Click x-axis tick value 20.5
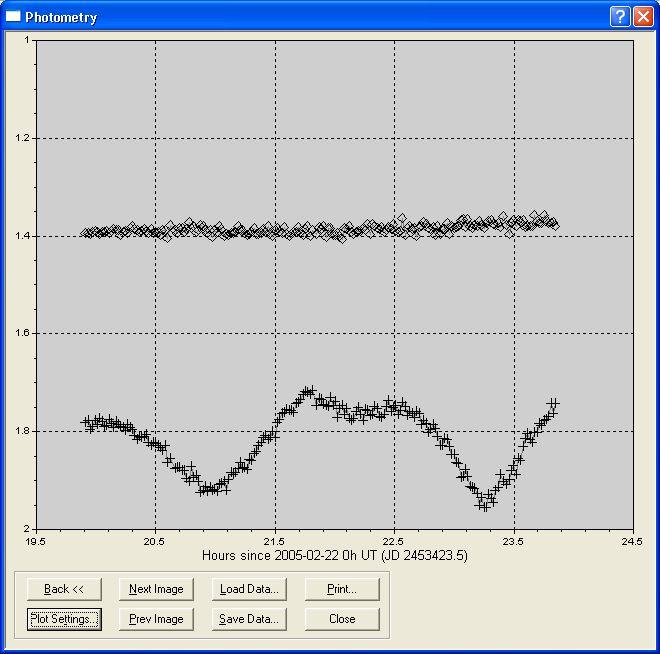The width and height of the screenshot is (660, 654). [154, 541]
